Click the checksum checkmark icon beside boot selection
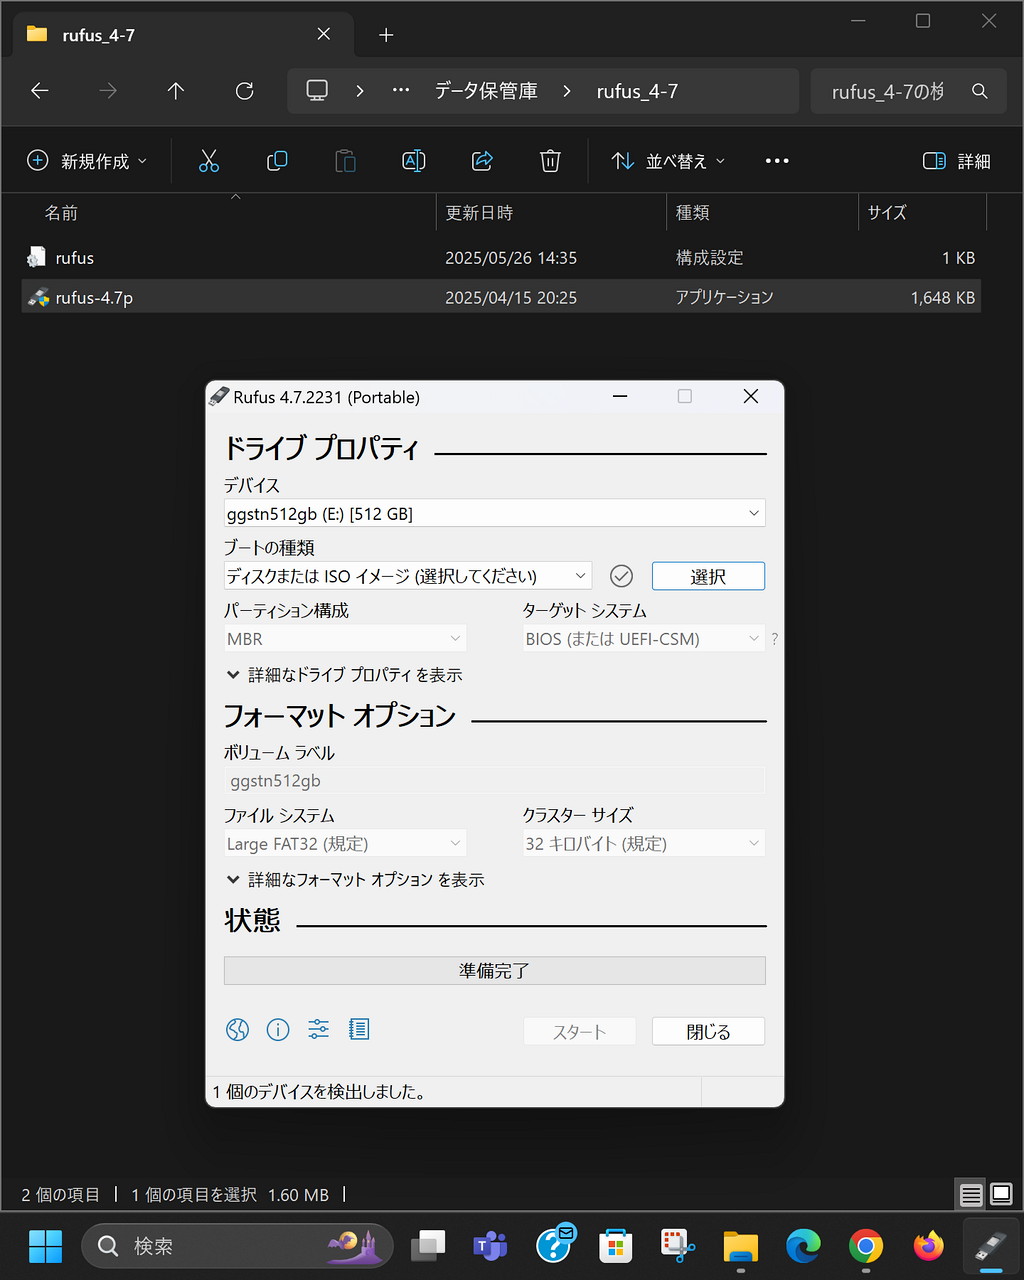 tap(621, 576)
